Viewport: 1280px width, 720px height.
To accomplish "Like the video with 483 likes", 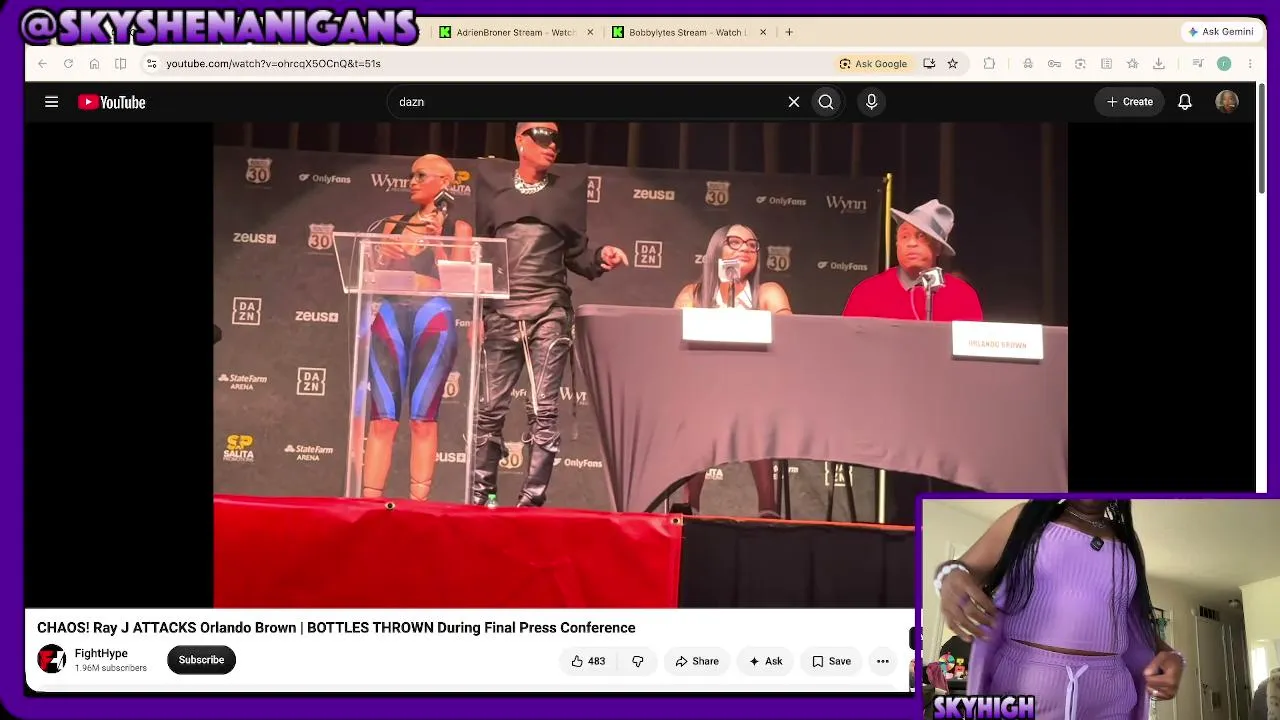I will 588,661.
